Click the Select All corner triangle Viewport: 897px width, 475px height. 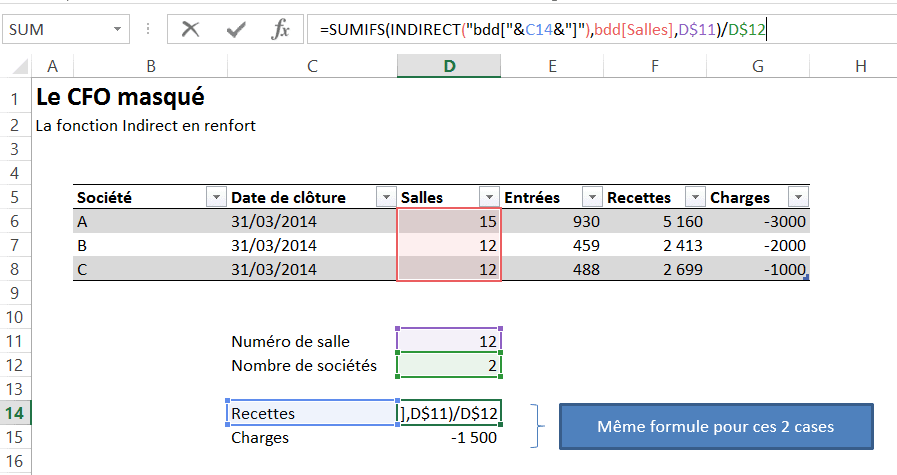pyautogui.click(x=18, y=67)
